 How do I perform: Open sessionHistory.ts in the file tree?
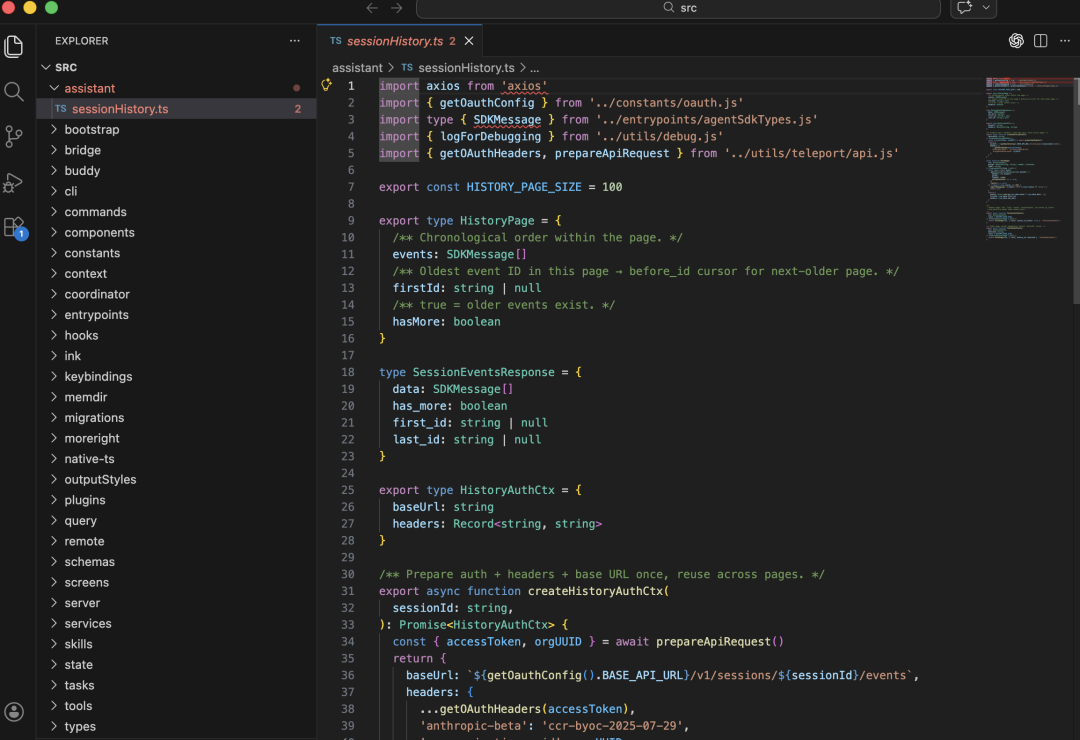tap(178, 109)
